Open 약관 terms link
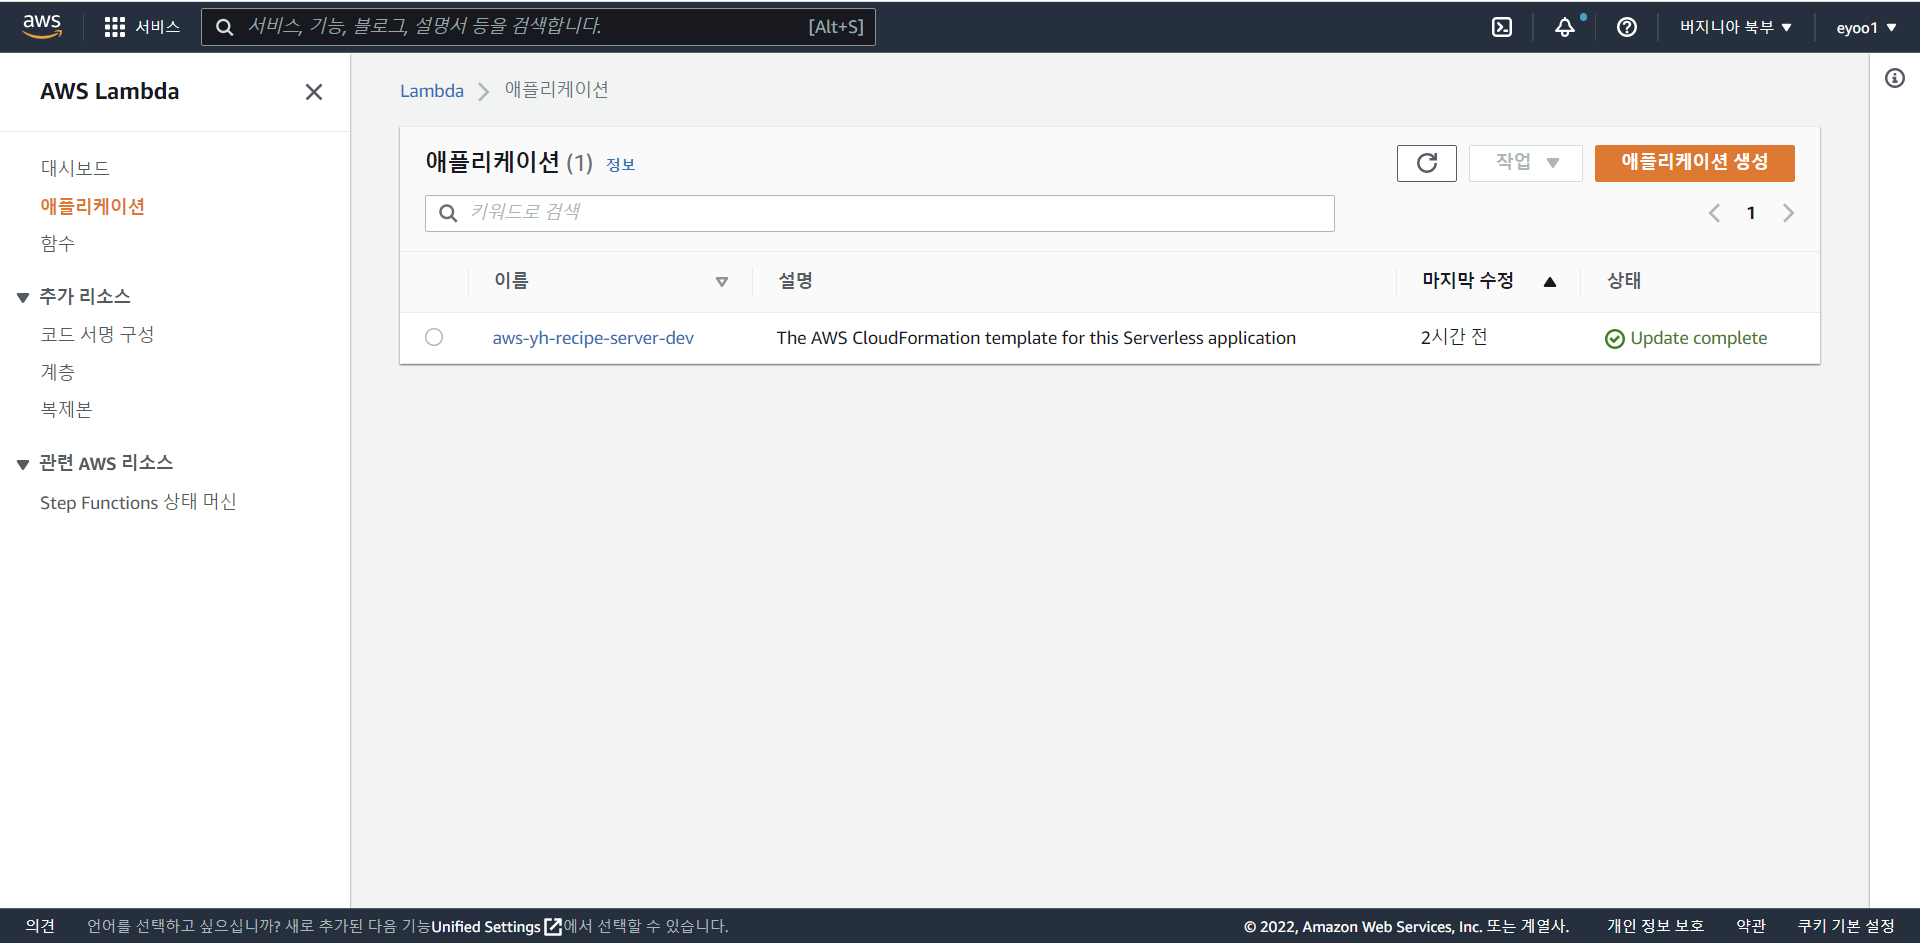This screenshot has height=943, width=1920. point(1751,926)
